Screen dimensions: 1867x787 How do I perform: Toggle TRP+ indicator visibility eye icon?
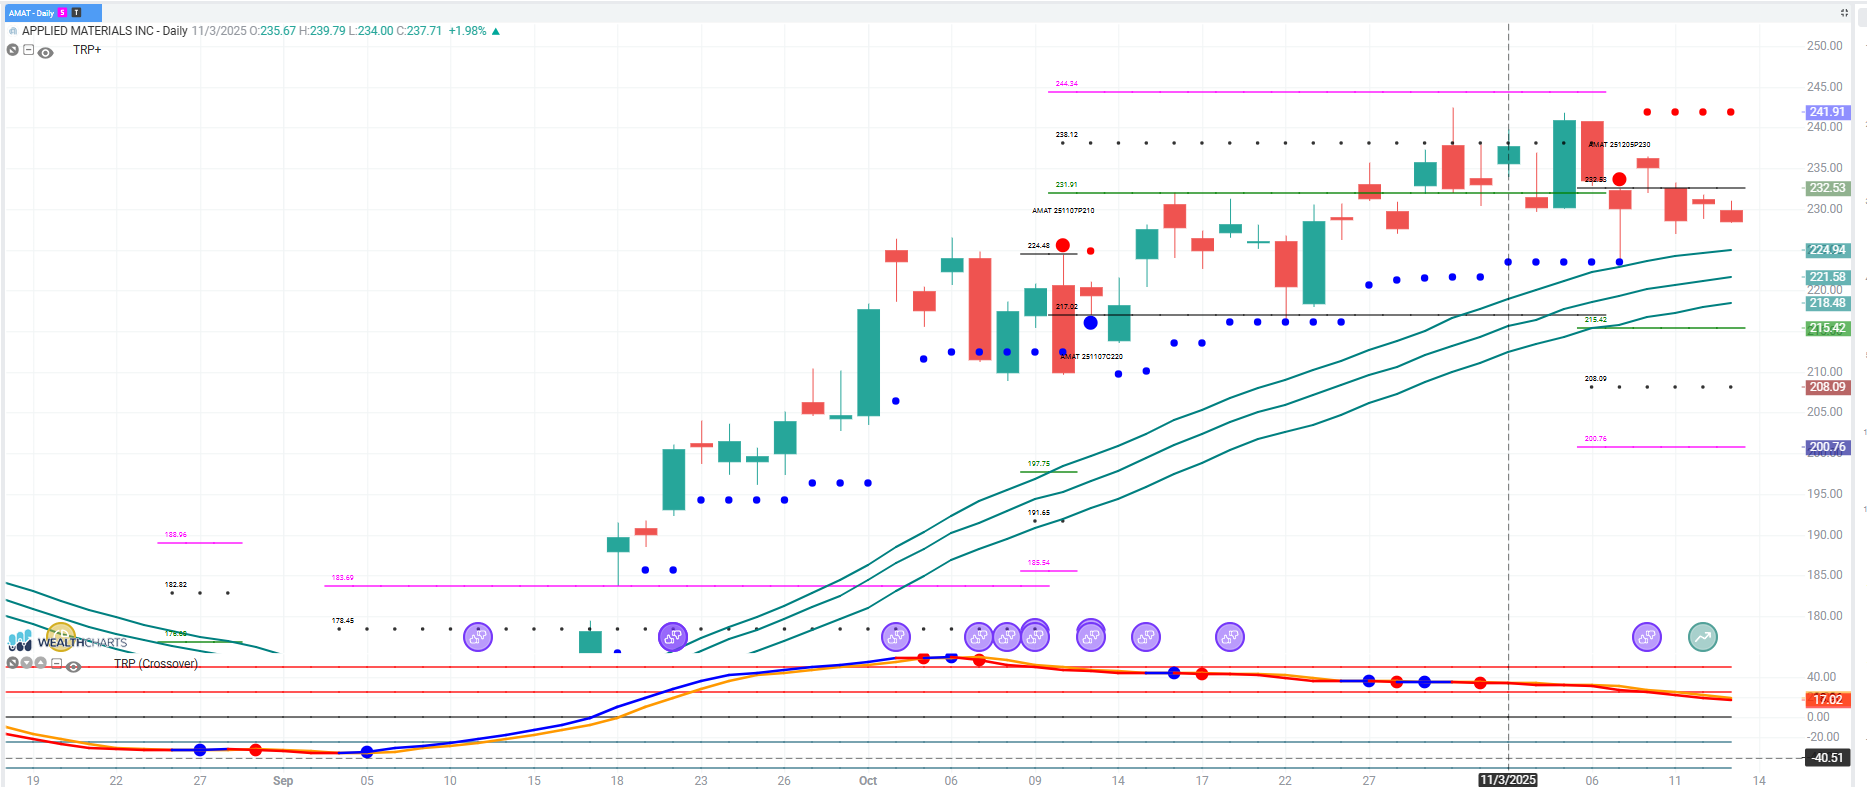[x=45, y=52]
